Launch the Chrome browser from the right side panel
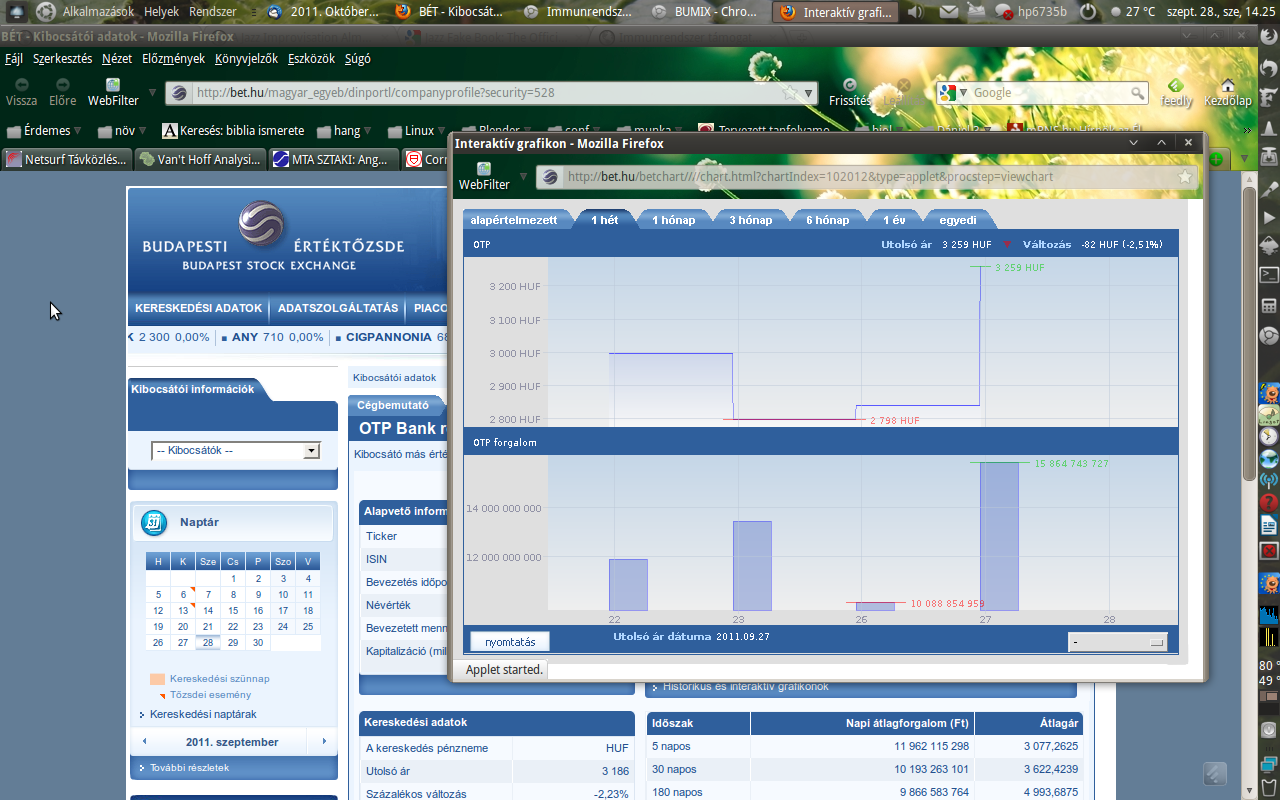The image size is (1280, 800). [1268, 336]
